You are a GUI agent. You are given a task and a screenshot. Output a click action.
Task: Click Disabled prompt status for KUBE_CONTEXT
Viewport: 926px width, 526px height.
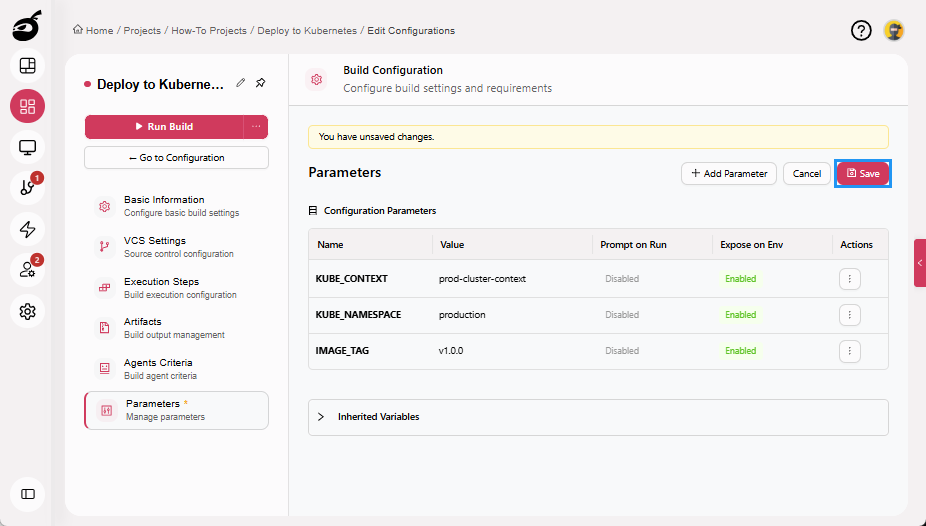pos(622,279)
